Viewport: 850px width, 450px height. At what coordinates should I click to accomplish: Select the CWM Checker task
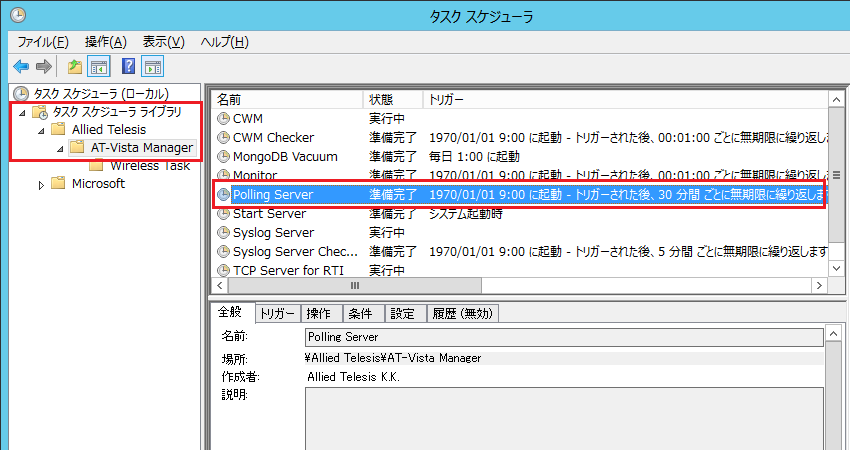(x=520, y=138)
